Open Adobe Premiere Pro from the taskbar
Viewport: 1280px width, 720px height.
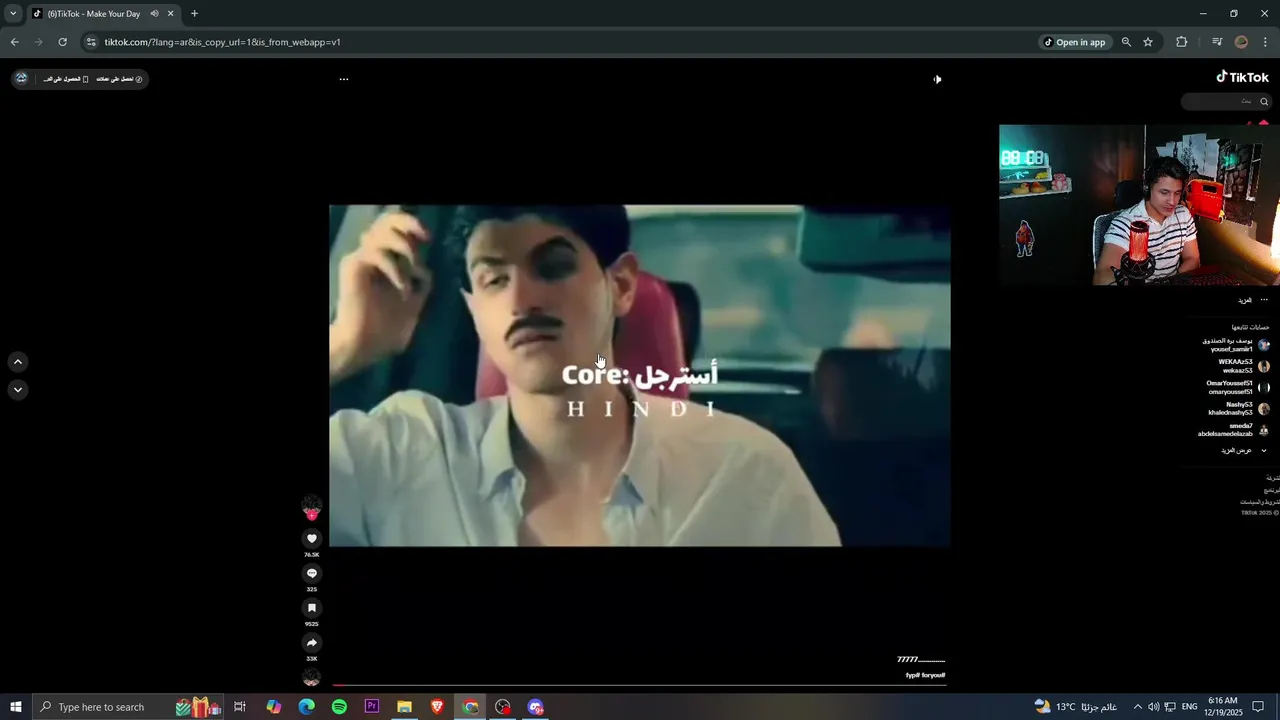click(x=372, y=707)
